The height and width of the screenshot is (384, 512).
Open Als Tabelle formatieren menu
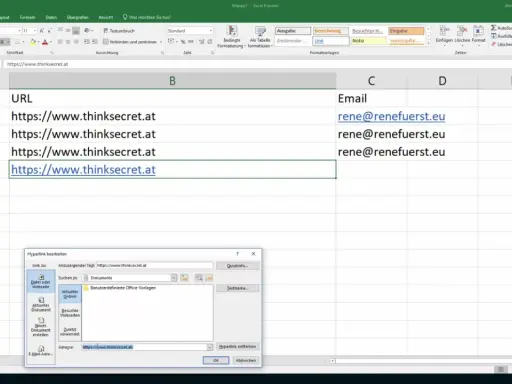click(x=260, y=37)
